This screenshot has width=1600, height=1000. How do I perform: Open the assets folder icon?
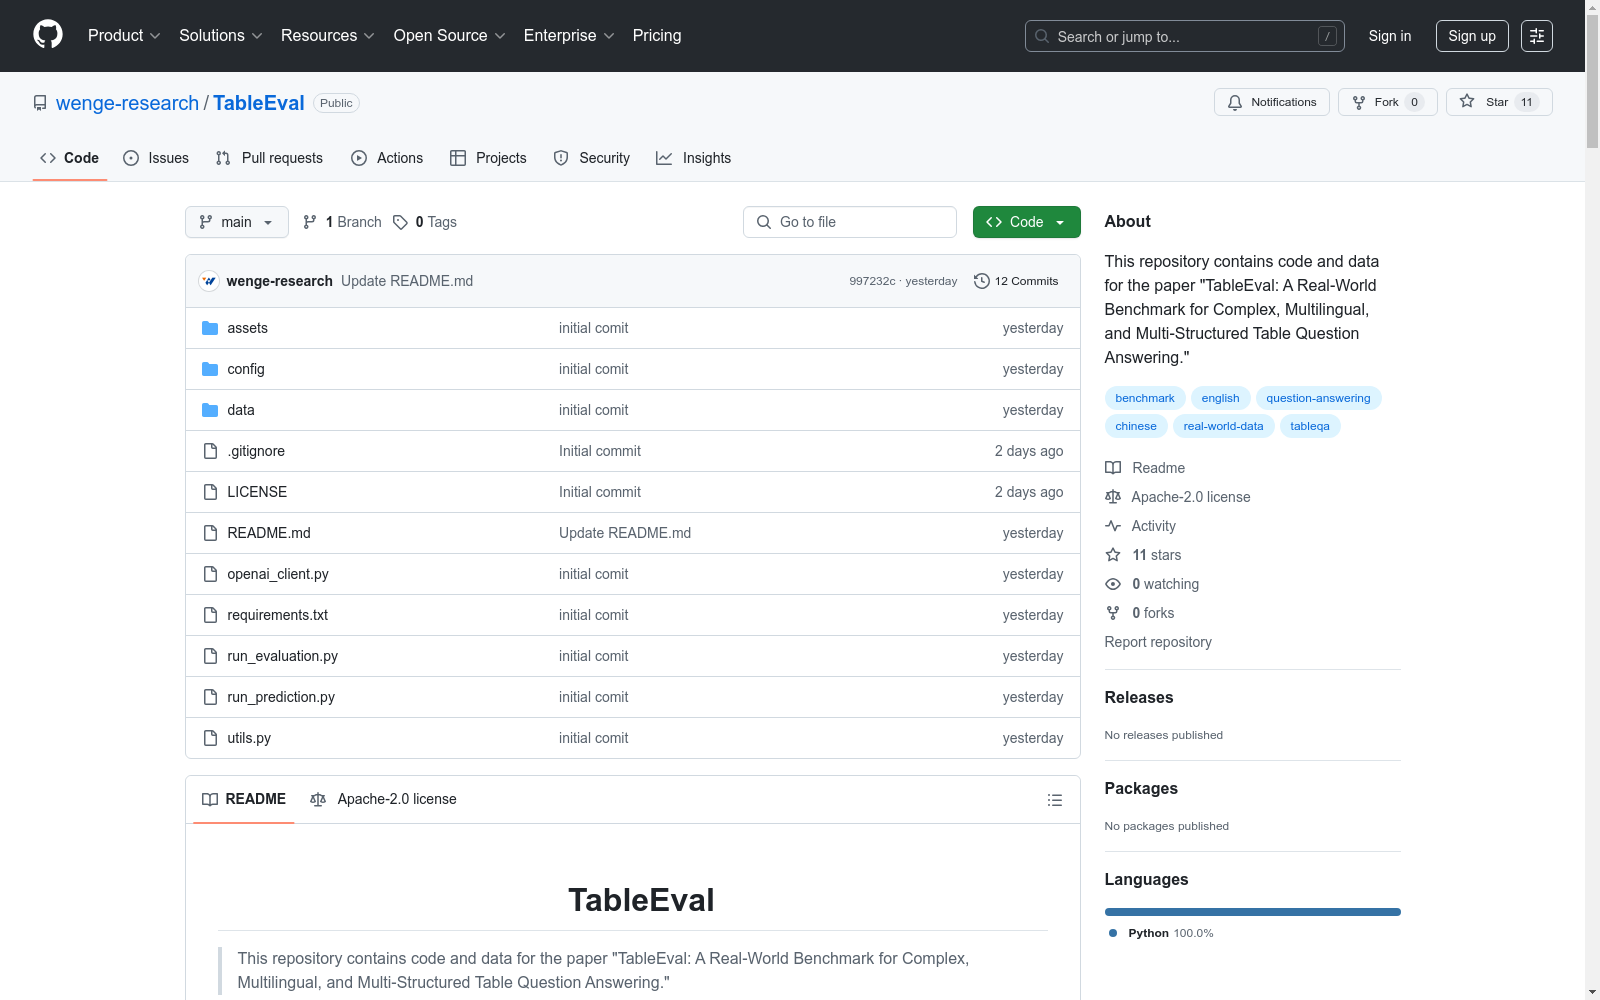(x=210, y=327)
